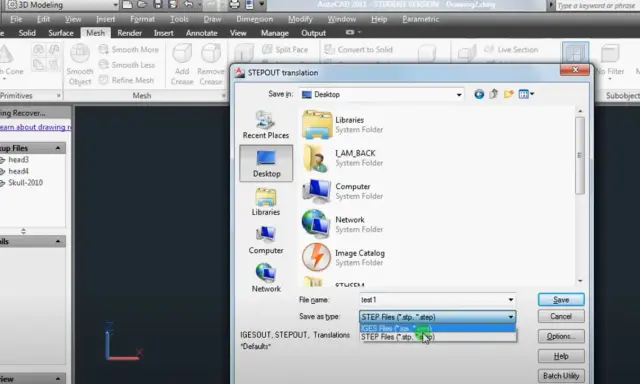Image resolution: width=640 pixels, height=384 pixels.
Task: Switch to the Solid ribbon tab
Action: [27, 33]
